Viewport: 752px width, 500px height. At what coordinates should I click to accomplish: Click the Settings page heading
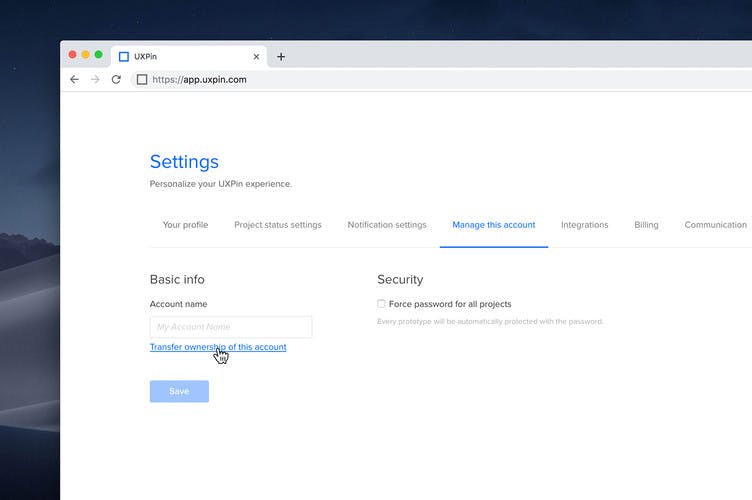coord(184,162)
